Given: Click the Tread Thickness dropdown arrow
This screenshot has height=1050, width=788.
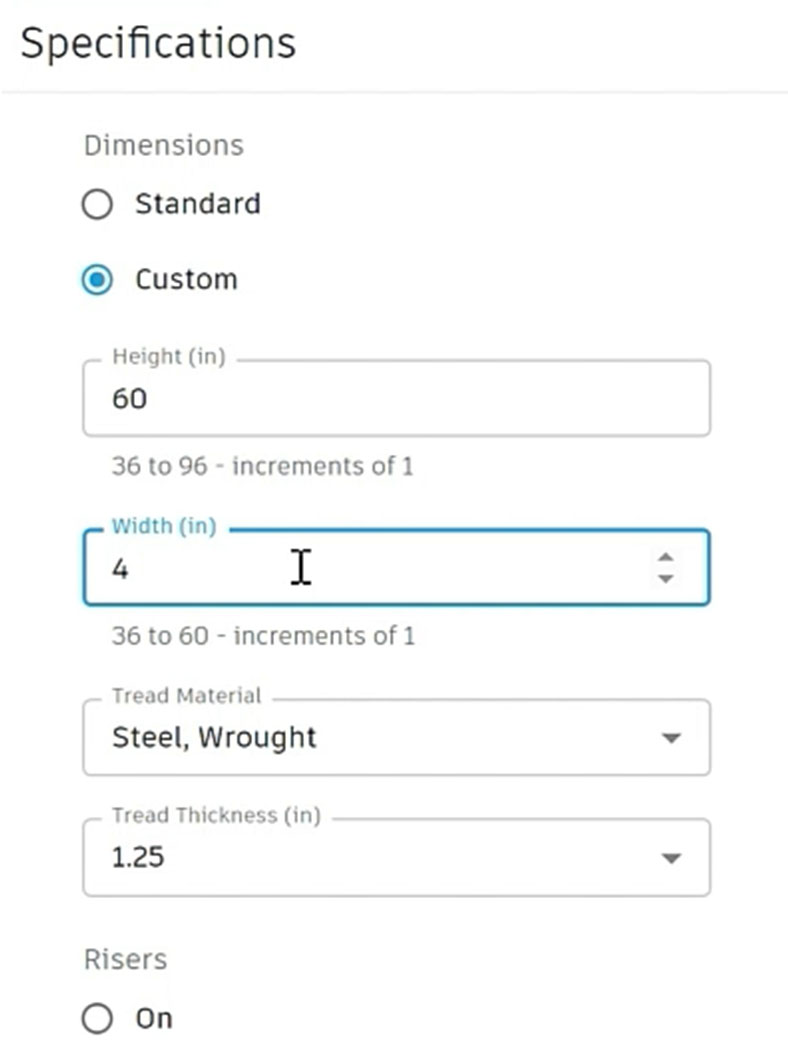Looking at the screenshot, I should 671,858.
